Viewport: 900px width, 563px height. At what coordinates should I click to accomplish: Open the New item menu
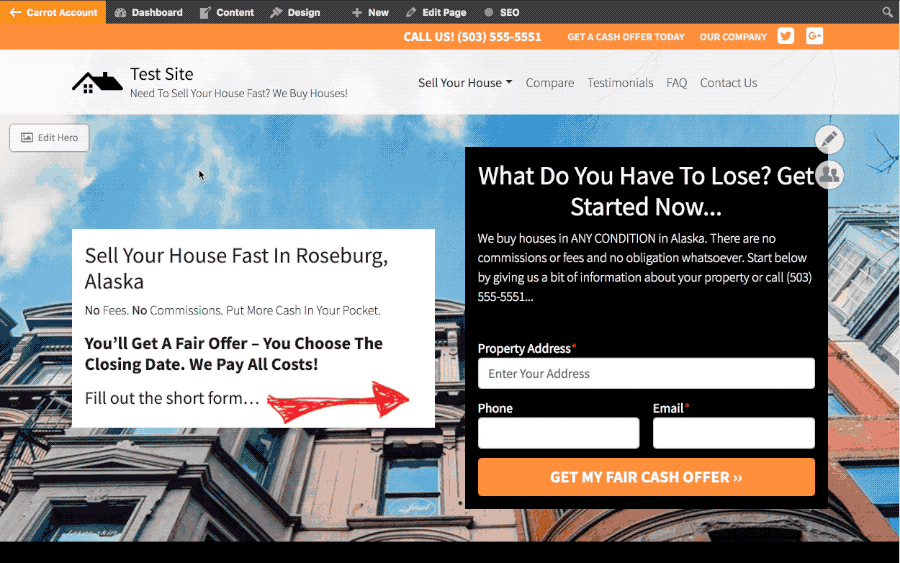tap(370, 12)
